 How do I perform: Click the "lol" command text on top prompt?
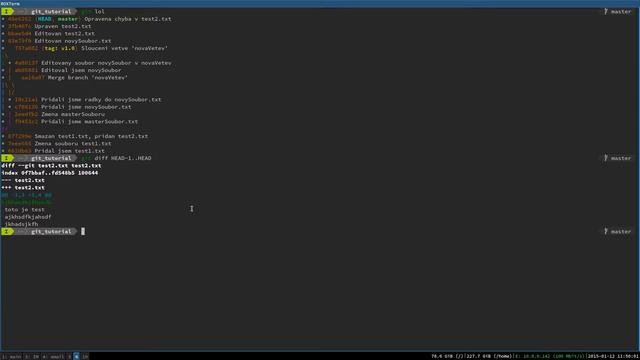(100, 11)
